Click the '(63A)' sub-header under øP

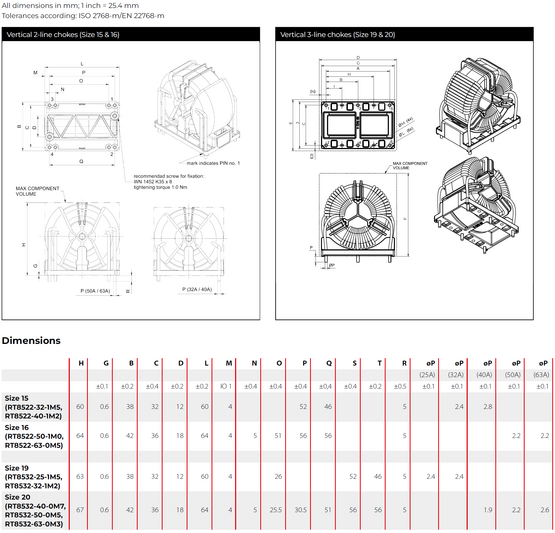coord(541,374)
